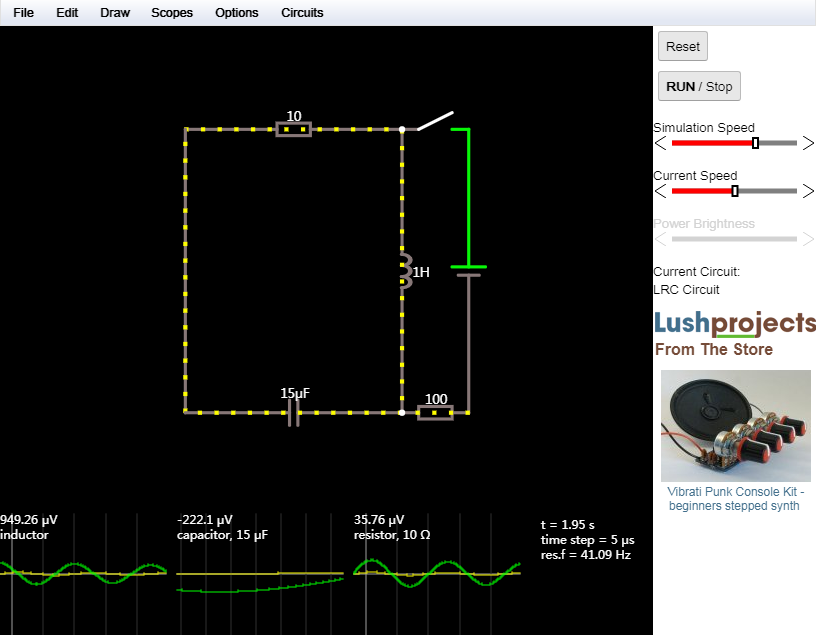The image size is (816, 635).
Task: Open the Draw menu
Action: coord(115,13)
